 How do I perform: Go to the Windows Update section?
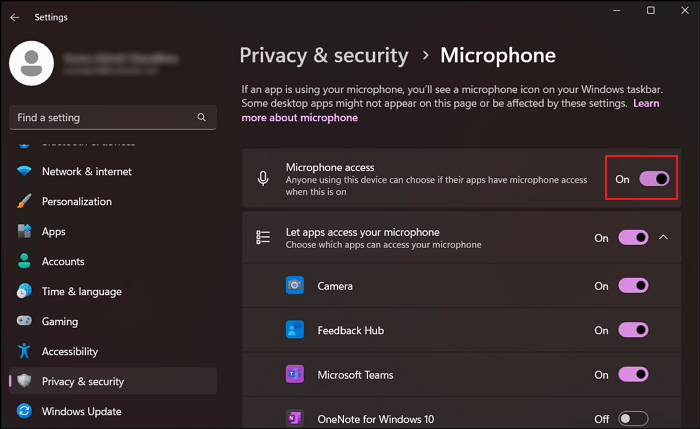[x=81, y=411]
